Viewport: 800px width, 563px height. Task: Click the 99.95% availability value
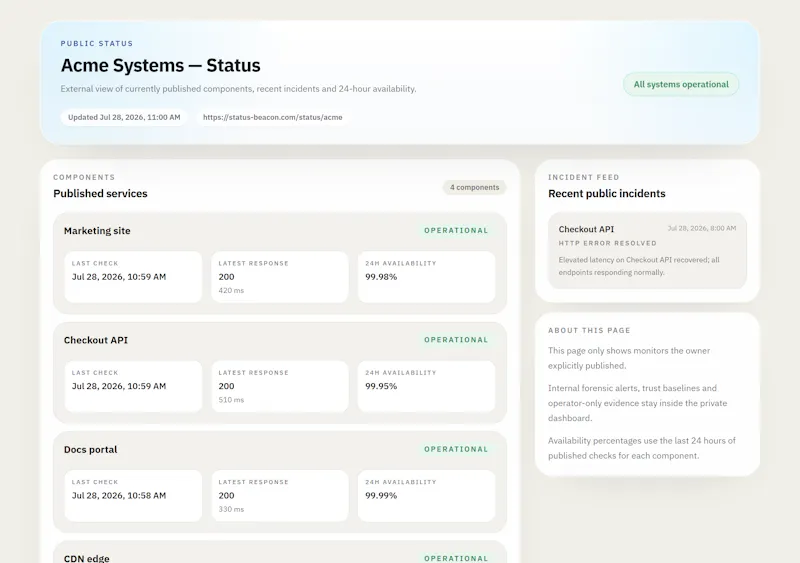pos(381,386)
